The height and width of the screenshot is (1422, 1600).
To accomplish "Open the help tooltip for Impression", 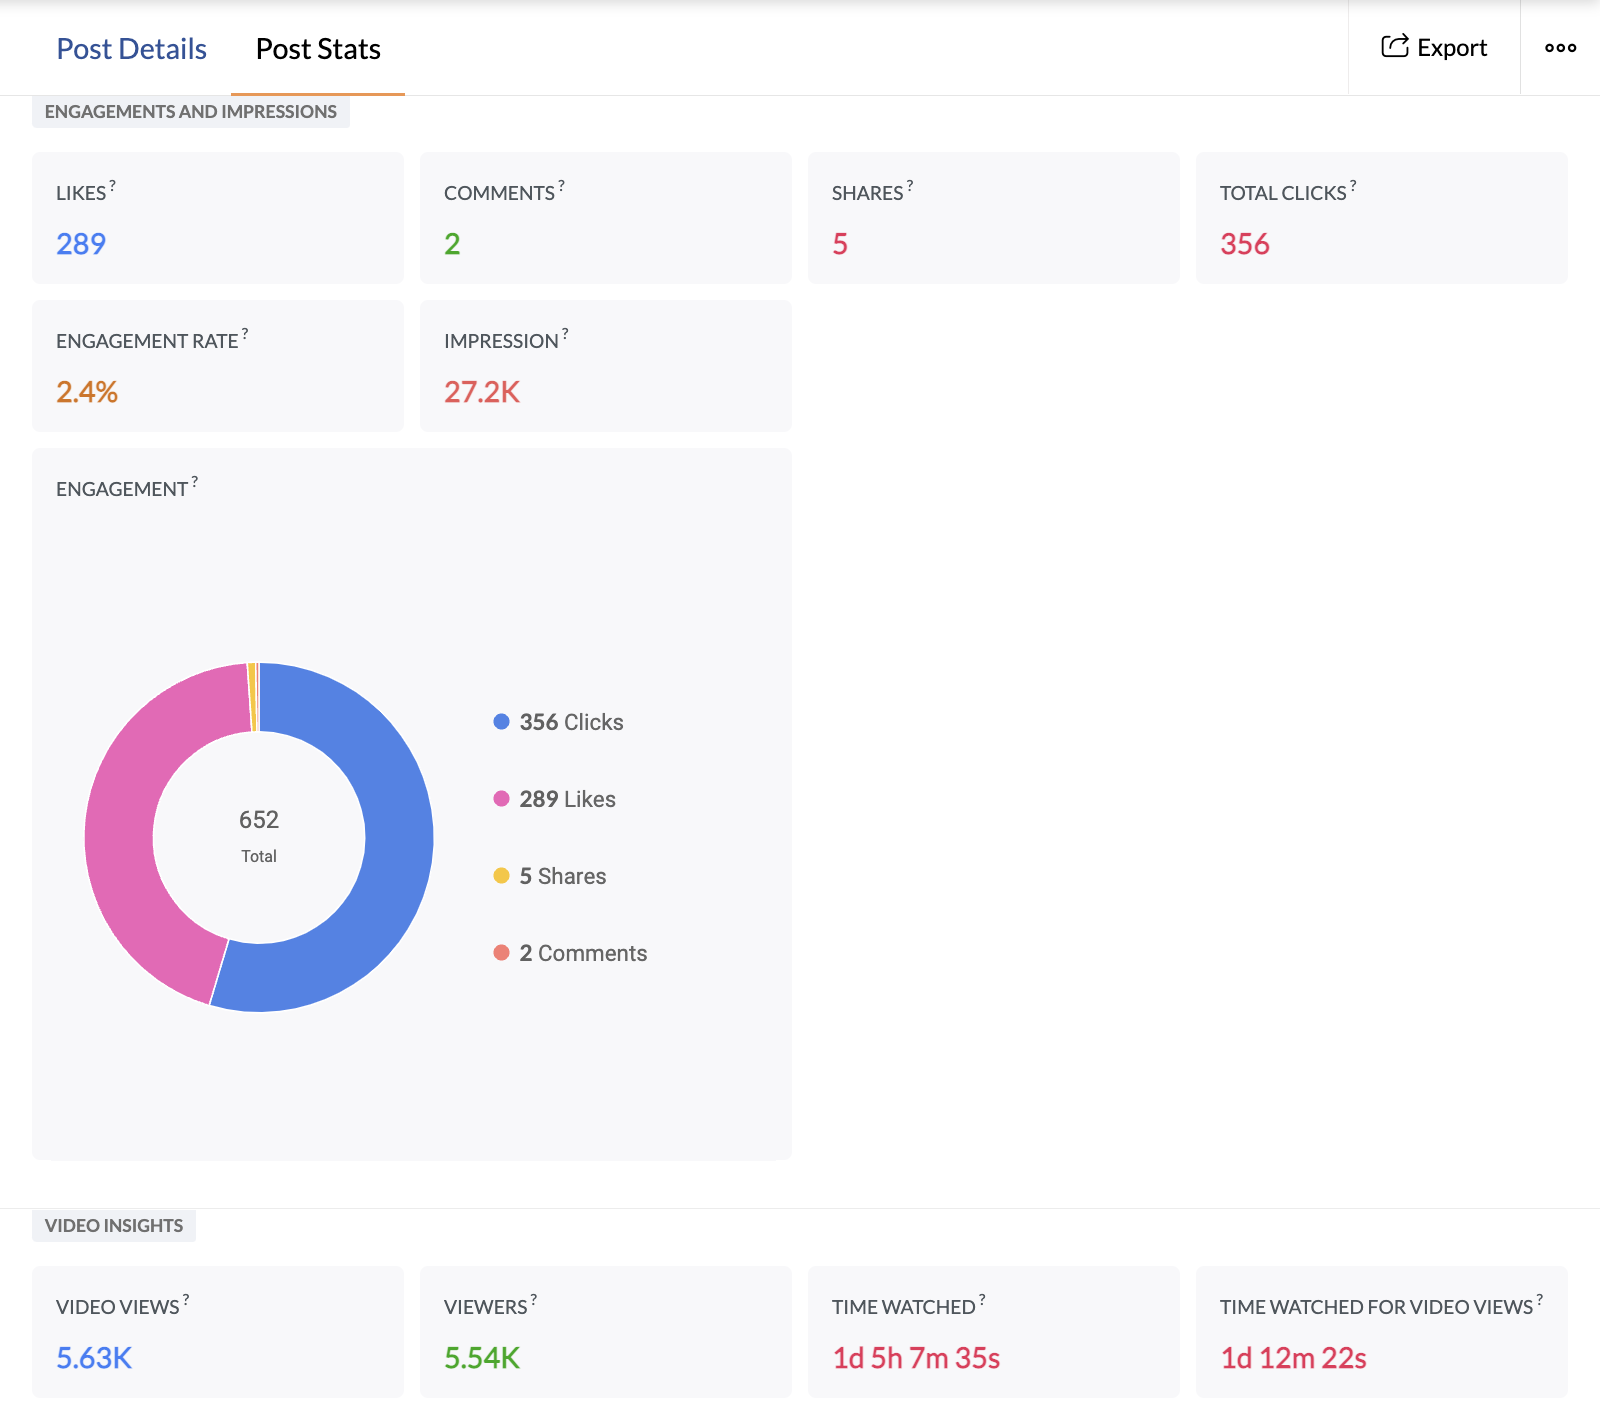I will pyautogui.click(x=563, y=333).
